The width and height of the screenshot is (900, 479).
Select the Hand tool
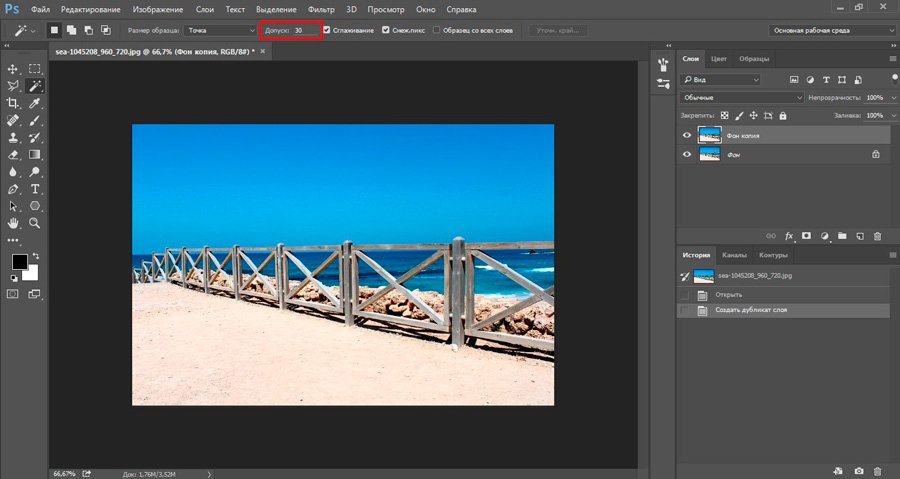click(x=13, y=222)
